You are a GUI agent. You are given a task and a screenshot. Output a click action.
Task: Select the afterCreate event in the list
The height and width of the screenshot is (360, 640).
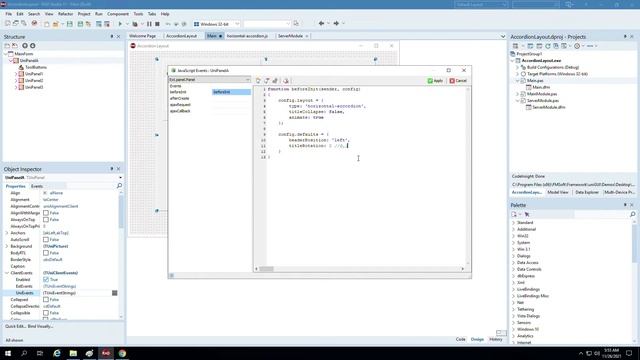[180, 98]
